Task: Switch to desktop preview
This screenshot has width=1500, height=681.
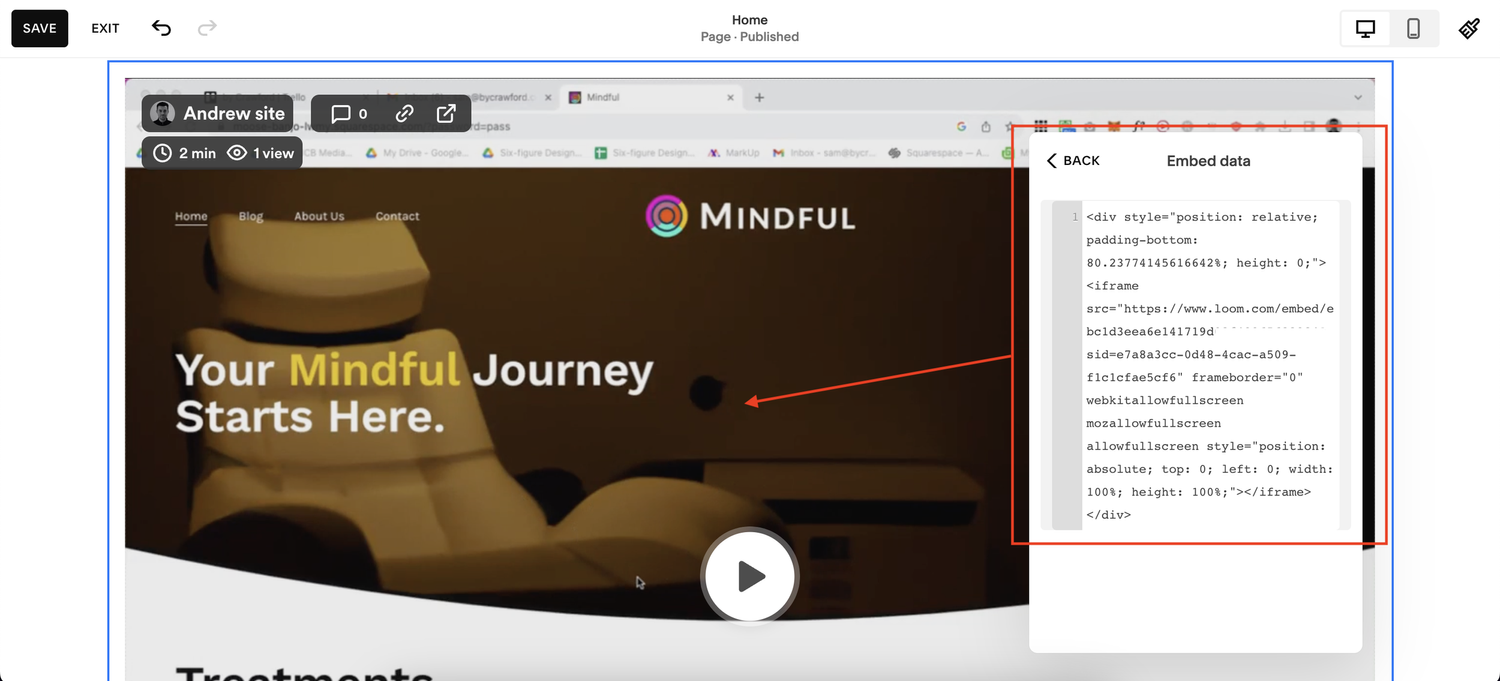Action: coord(1365,28)
